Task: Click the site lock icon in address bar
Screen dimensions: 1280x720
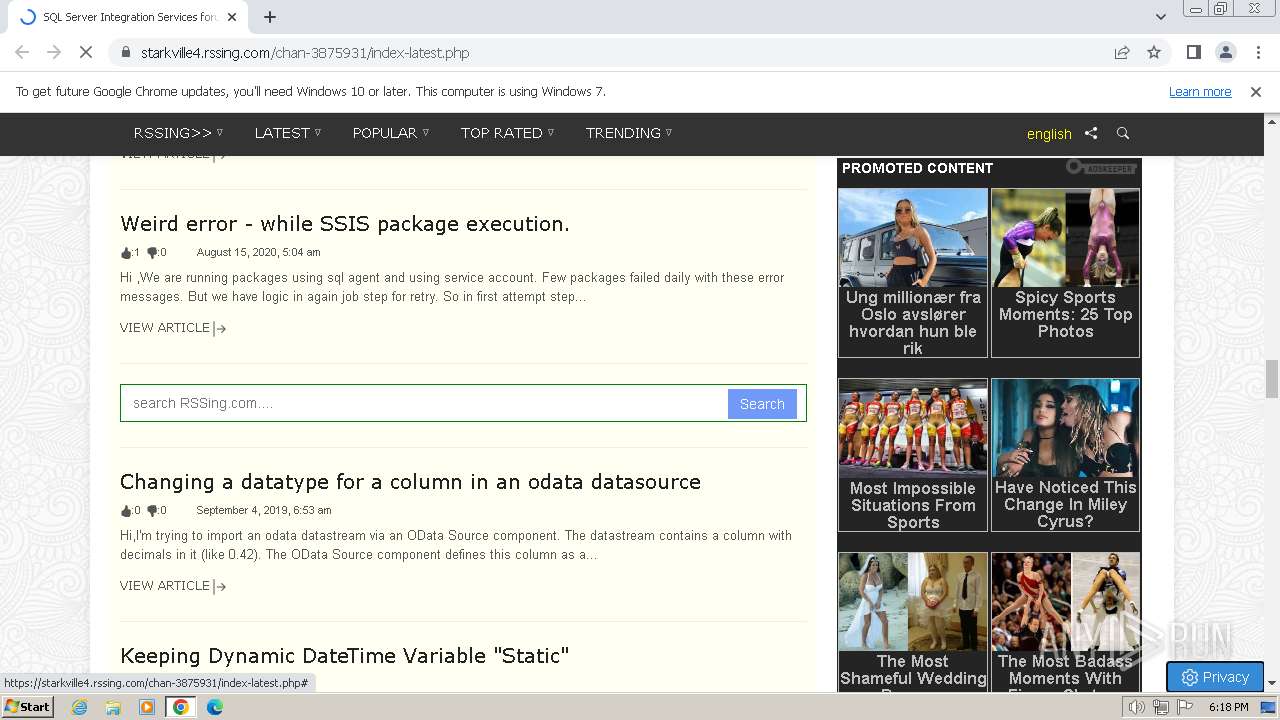Action: coord(125,53)
